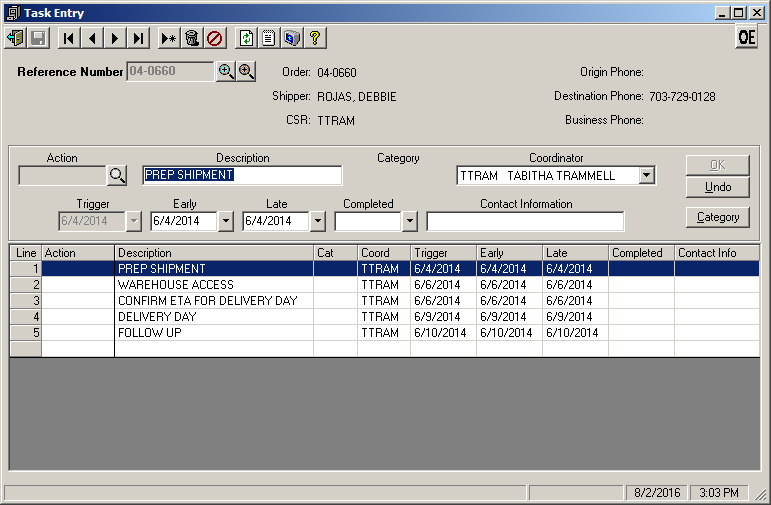Click the blue magnifier beside Reference Number
771x505 pixels.
[x=226, y=71]
